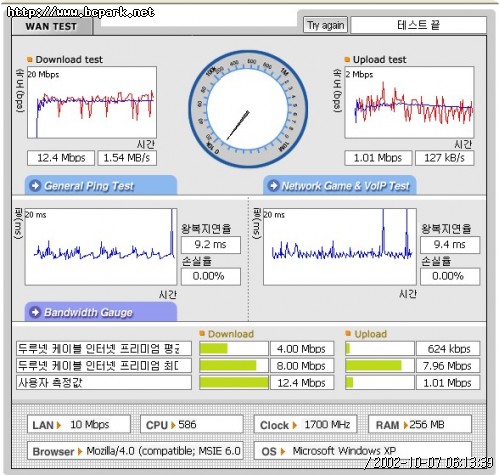The image size is (500, 475).
Task: Select the 두루넷 케이블 인터넷 프리미엄 평균 row label
Action: (104, 349)
